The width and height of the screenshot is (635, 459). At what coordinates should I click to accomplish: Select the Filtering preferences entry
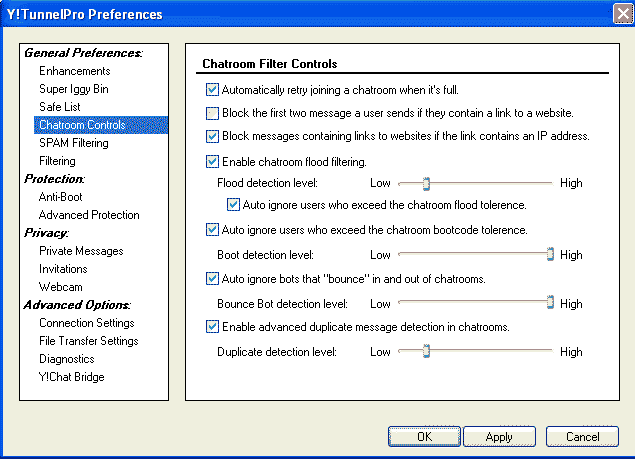(x=57, y=161)
